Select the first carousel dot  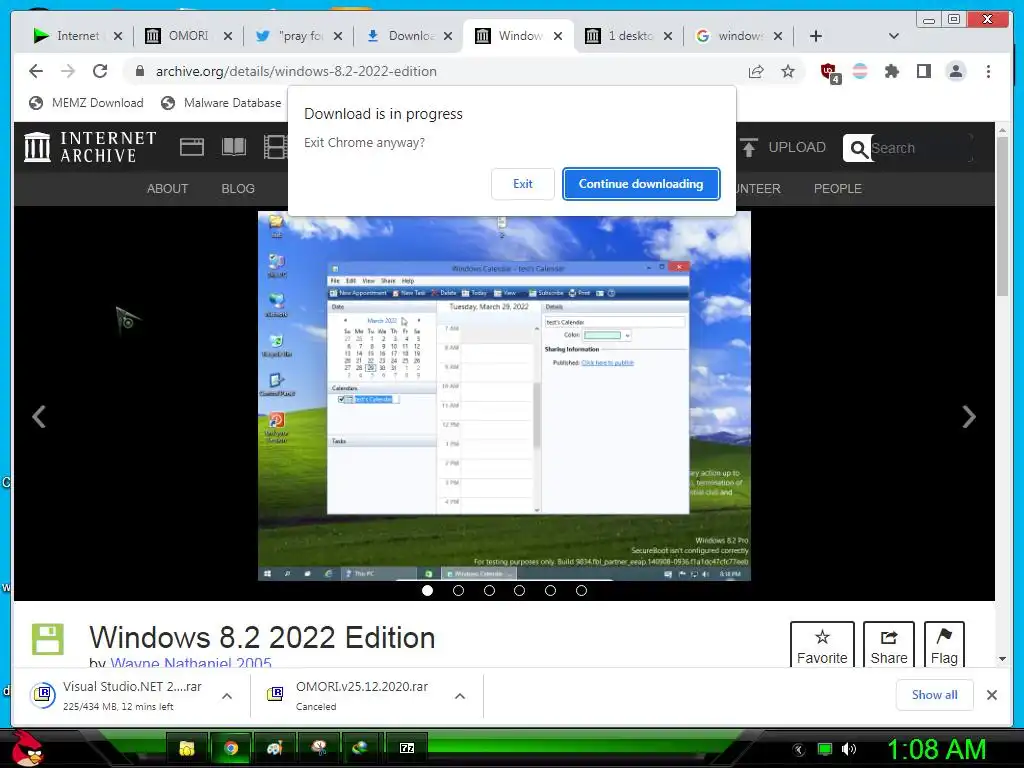click(428, 590)
